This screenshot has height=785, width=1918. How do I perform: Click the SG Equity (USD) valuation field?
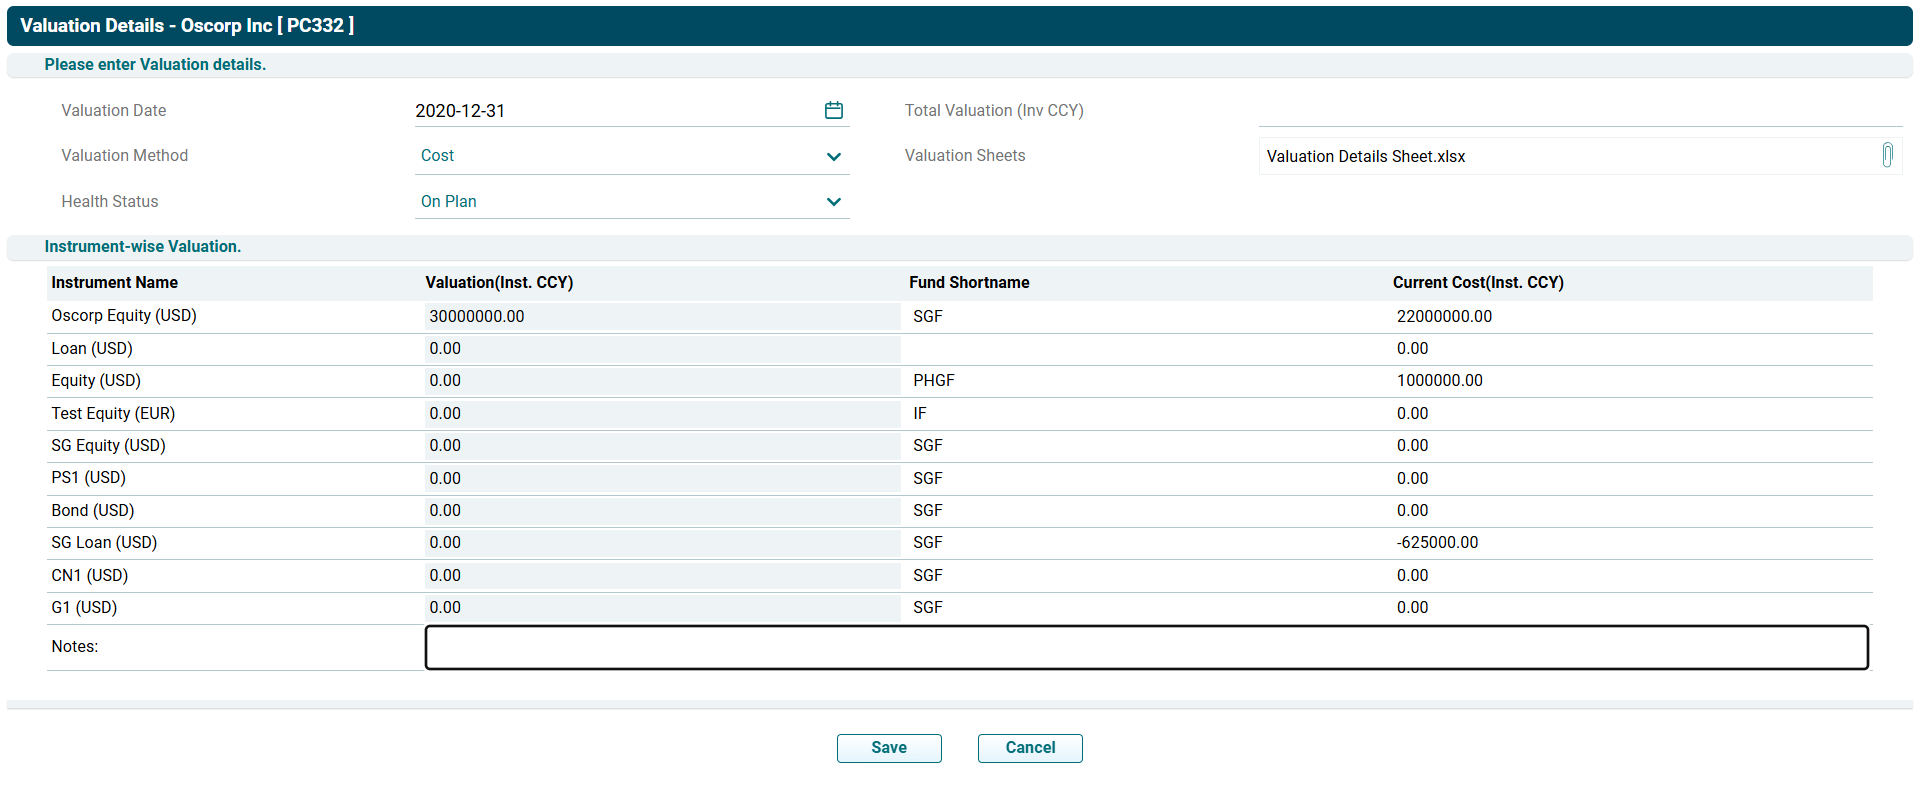tap(661, 446)
